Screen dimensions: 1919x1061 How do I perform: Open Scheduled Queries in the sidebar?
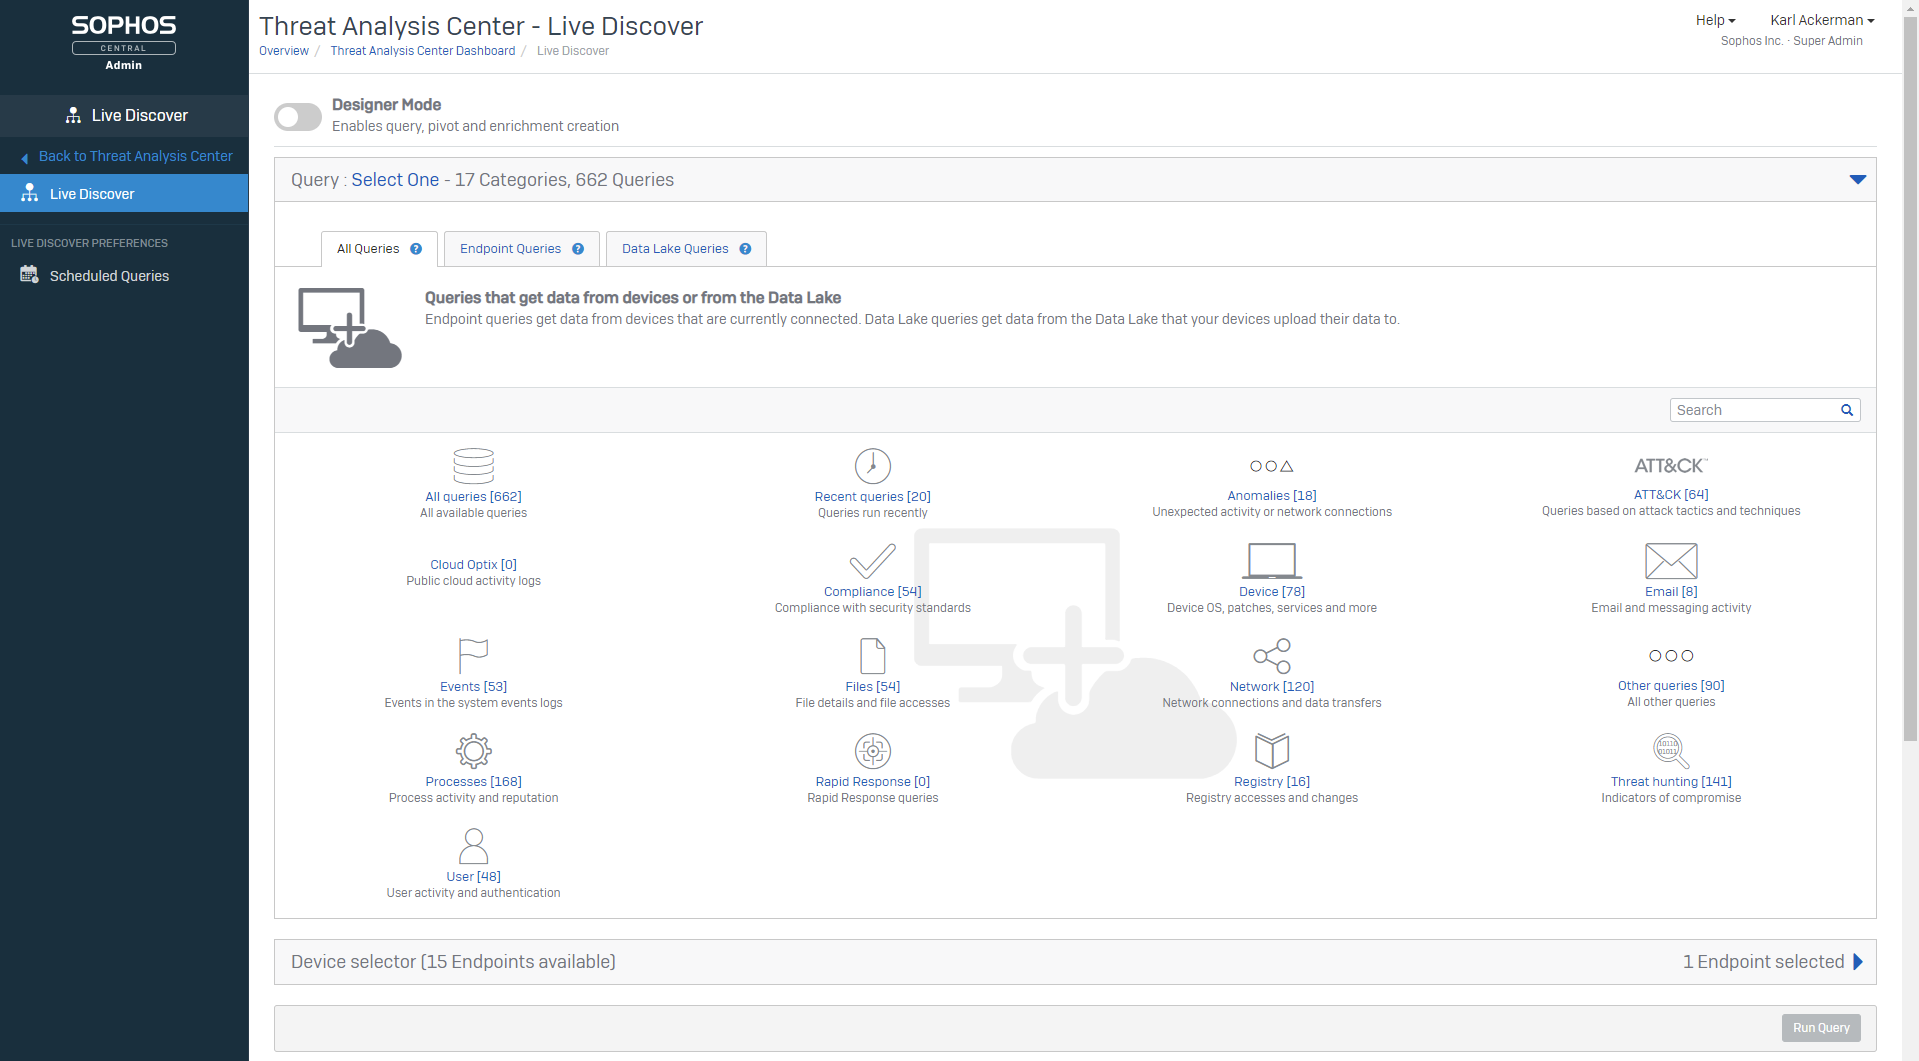coord(109,276)
